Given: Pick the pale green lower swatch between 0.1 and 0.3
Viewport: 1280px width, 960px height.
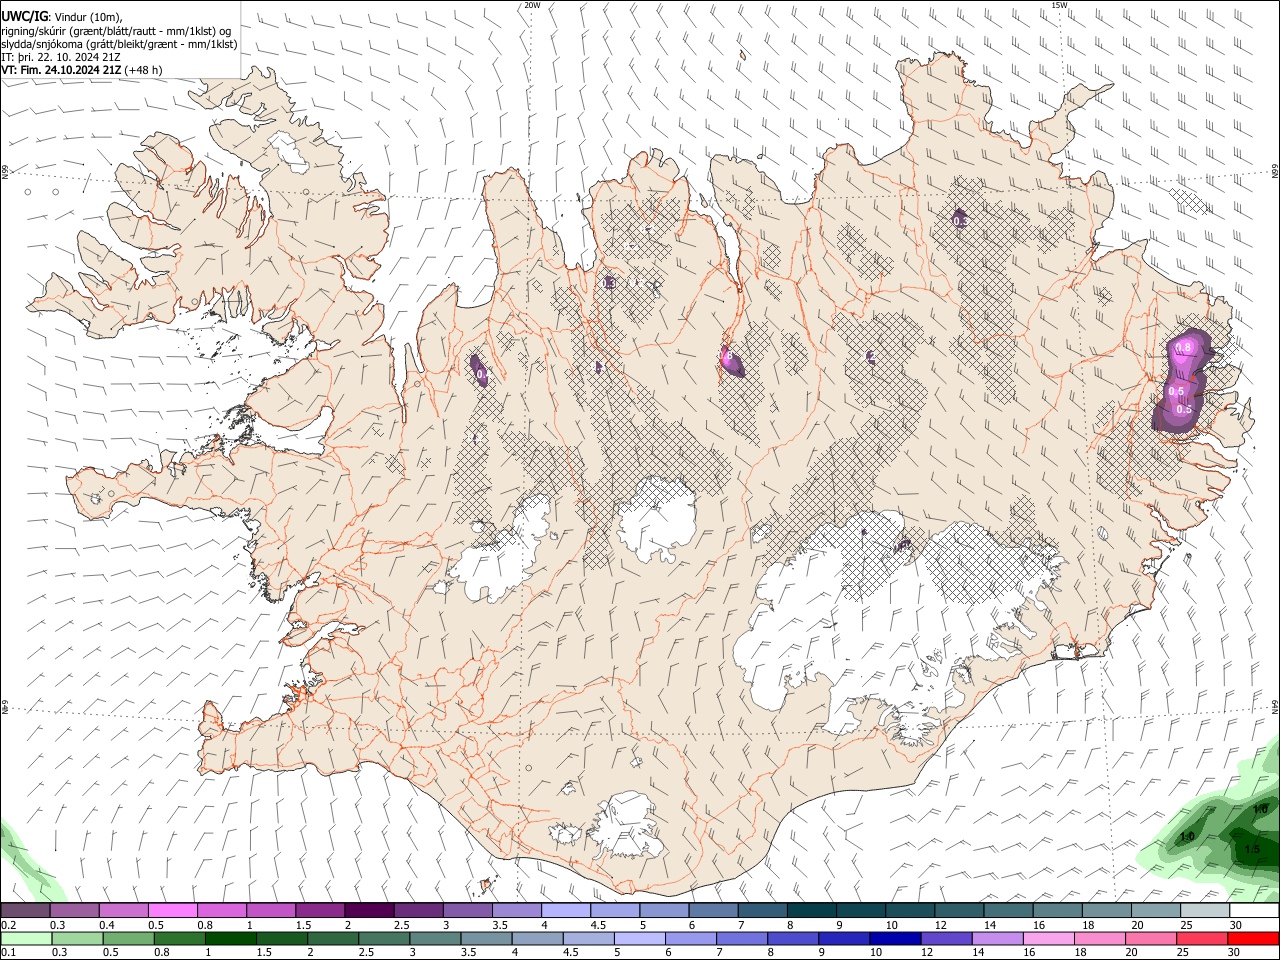Looking at the screenshot, I should (x=26, y=938).
